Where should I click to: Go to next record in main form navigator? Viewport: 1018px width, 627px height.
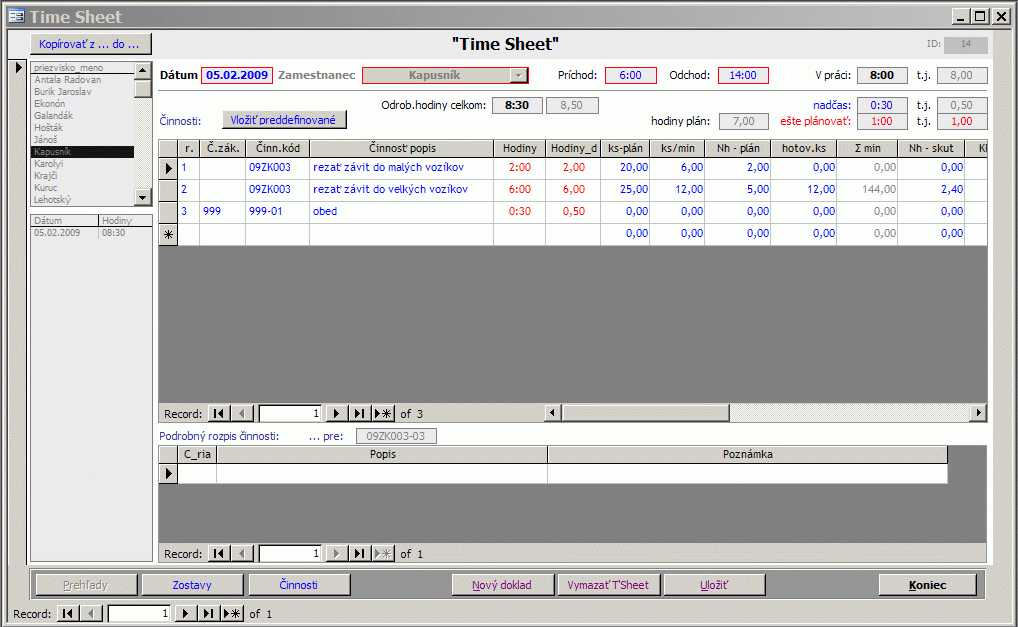point(185,613)
